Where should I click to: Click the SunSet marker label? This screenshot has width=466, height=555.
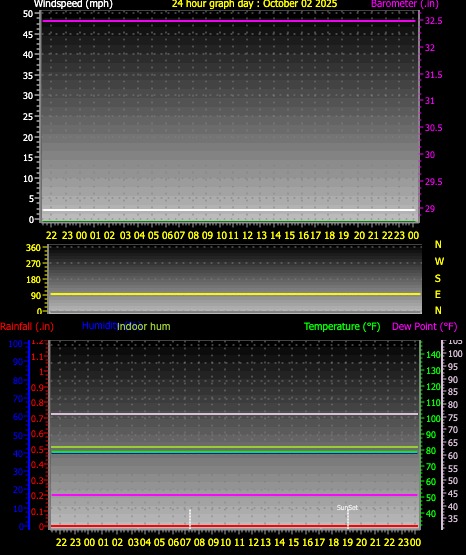347,508
